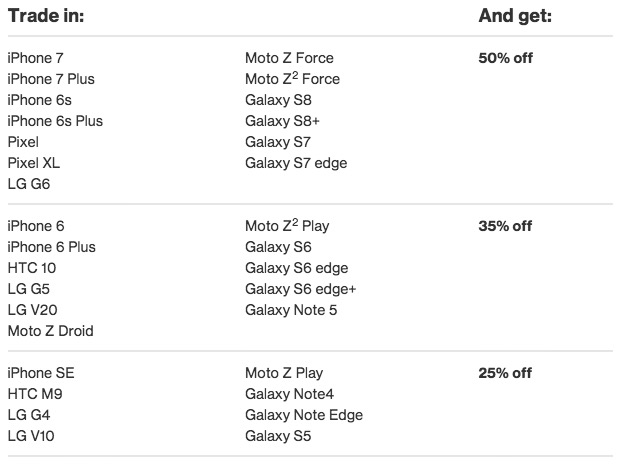Image resolution: width=620 pixels, height=464 pixels.
Task: Click the 35% off label
Action: click(506, 226)
